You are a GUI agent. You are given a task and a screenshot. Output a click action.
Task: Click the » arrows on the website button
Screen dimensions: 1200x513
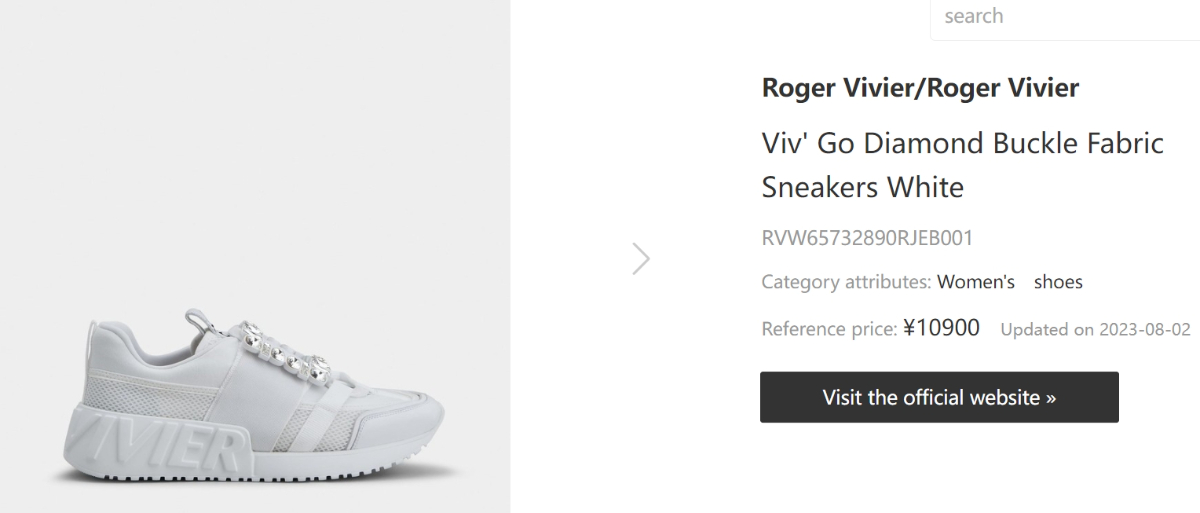tap(1050, 397)
